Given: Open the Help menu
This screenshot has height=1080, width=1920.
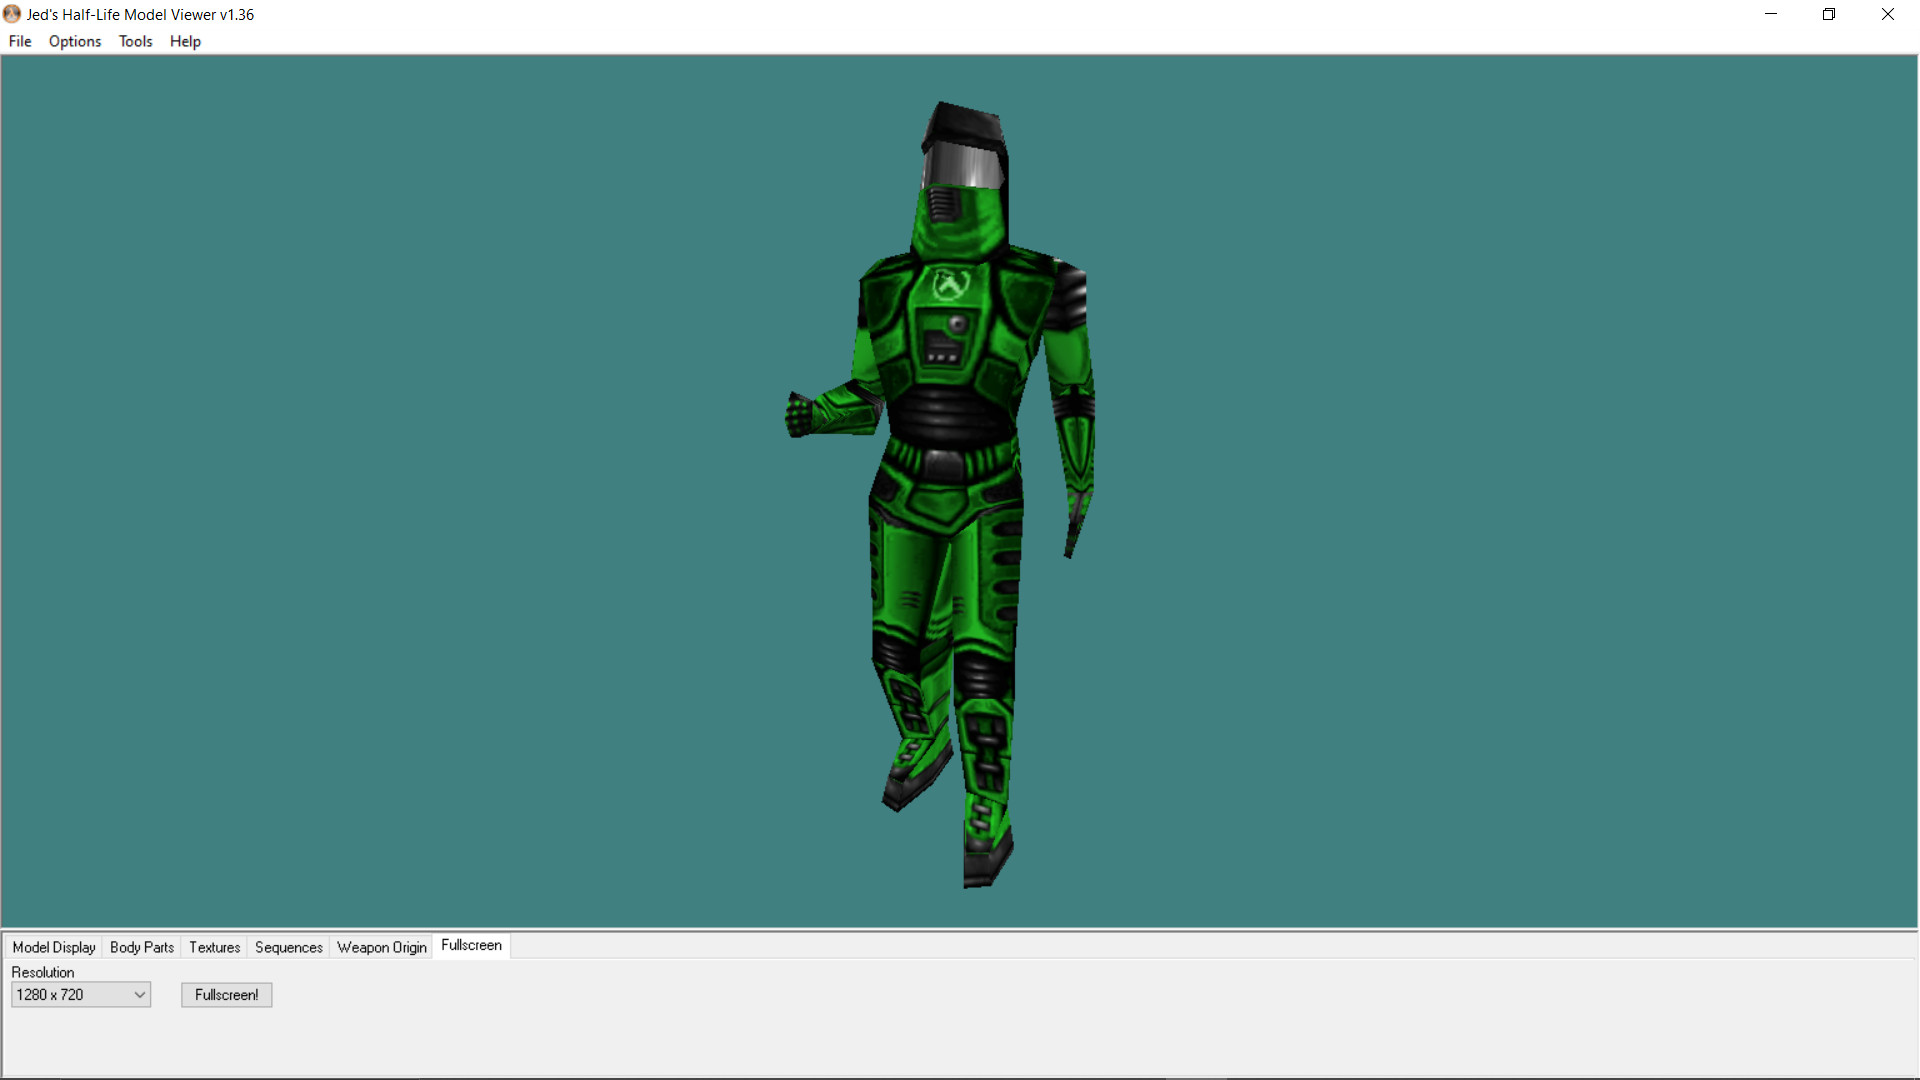Looking at the screenshot, I should (x=185, y=41).
